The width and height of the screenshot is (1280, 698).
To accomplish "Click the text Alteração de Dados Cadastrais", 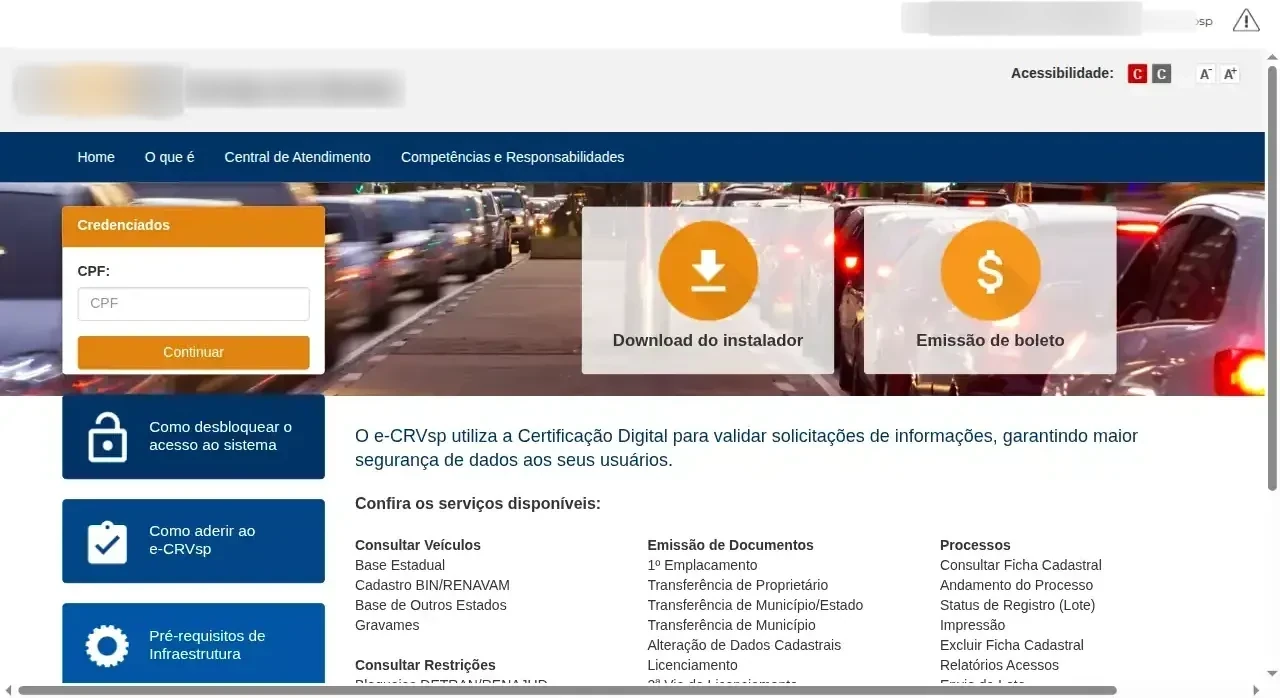I will click(x=744, y=645).
